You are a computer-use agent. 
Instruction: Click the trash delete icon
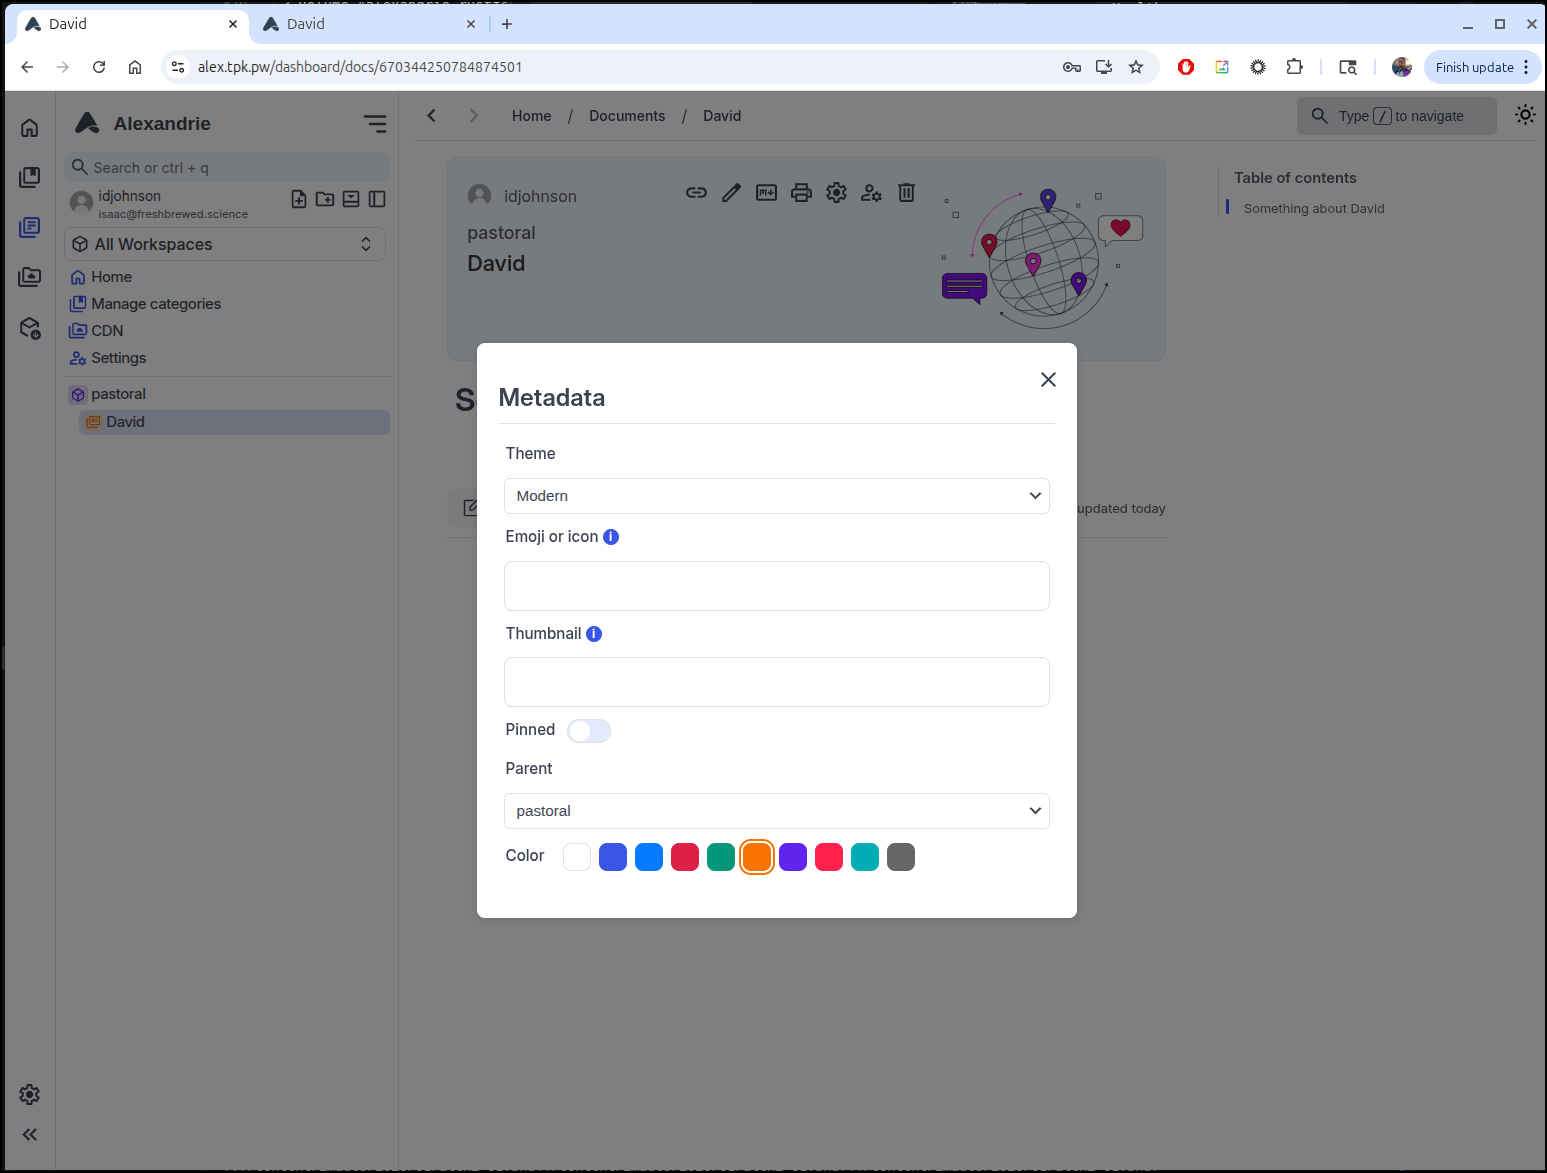(906, 193)
